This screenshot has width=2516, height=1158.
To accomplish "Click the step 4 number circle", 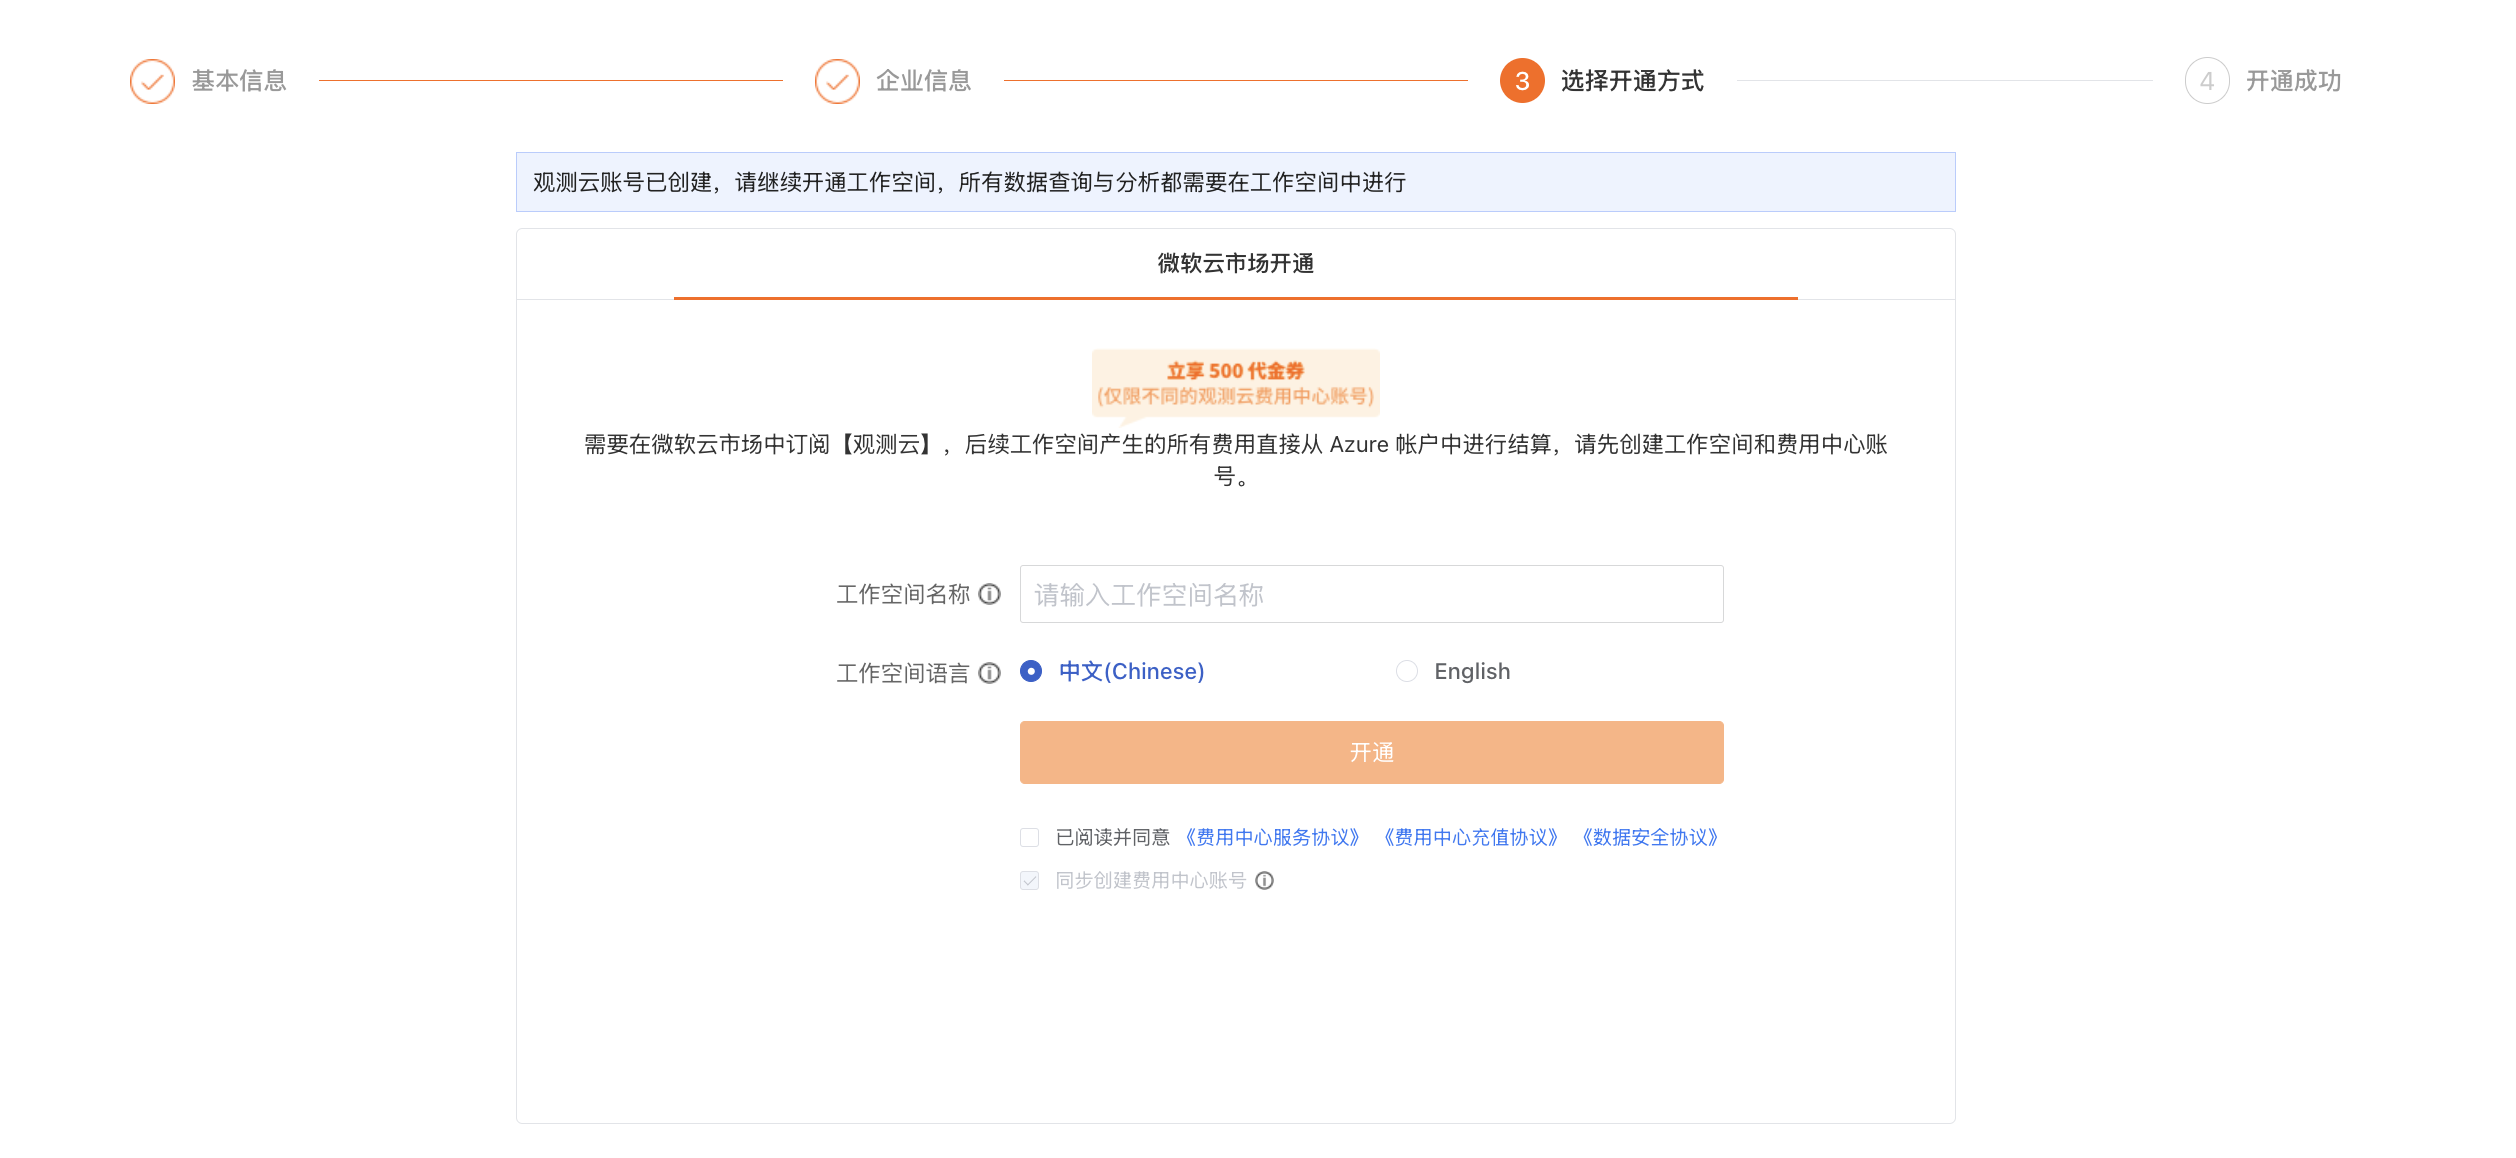I will click(x=2207, y=81).
